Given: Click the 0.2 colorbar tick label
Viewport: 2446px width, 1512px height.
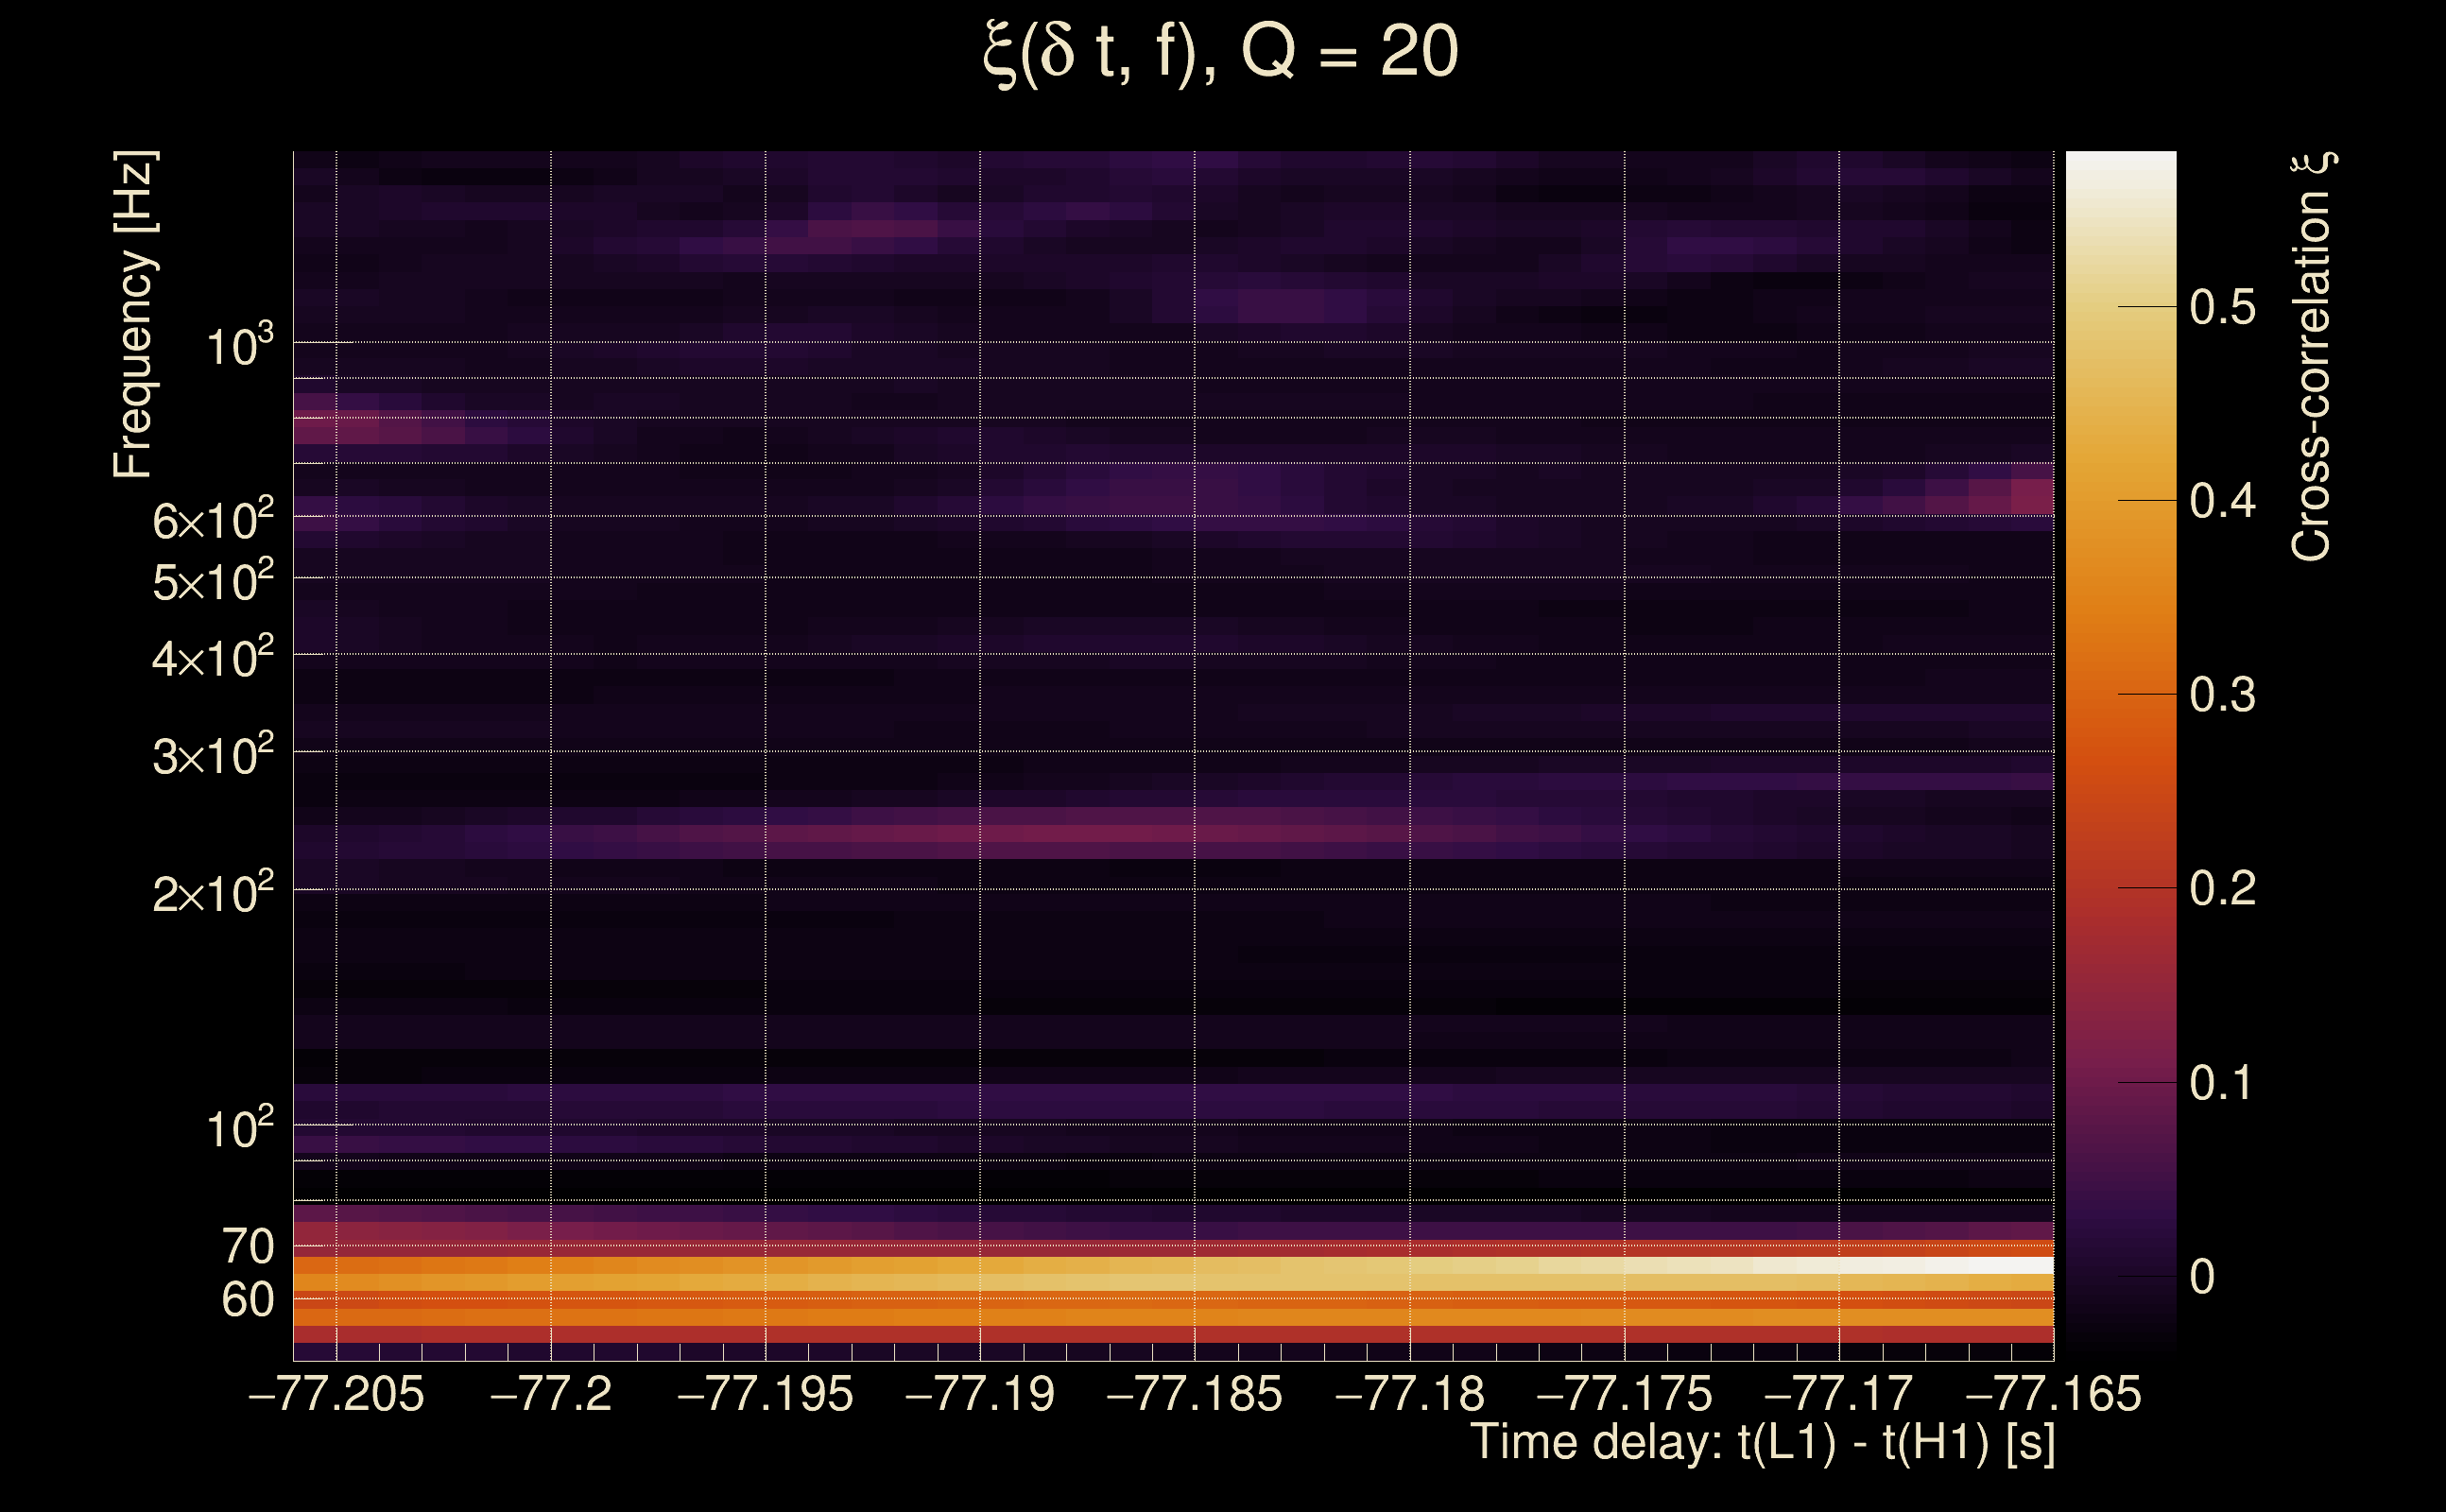Looking at the screenshot, I should pyautogui.click(x=2222, y=888).
